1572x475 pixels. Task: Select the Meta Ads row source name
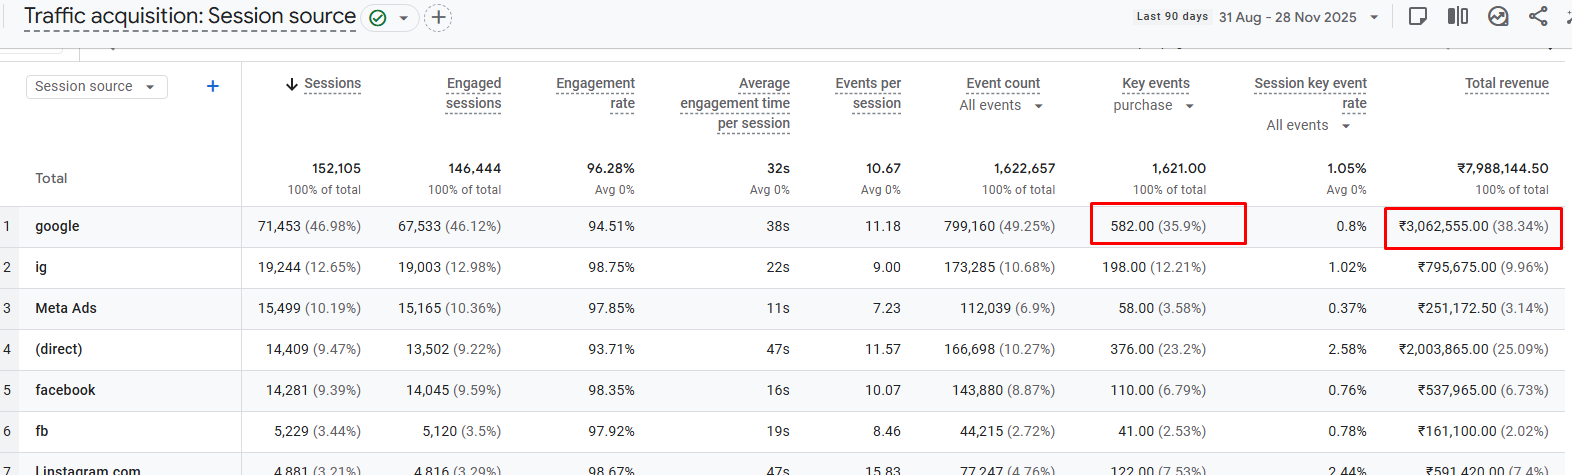(x=66, y=309)
